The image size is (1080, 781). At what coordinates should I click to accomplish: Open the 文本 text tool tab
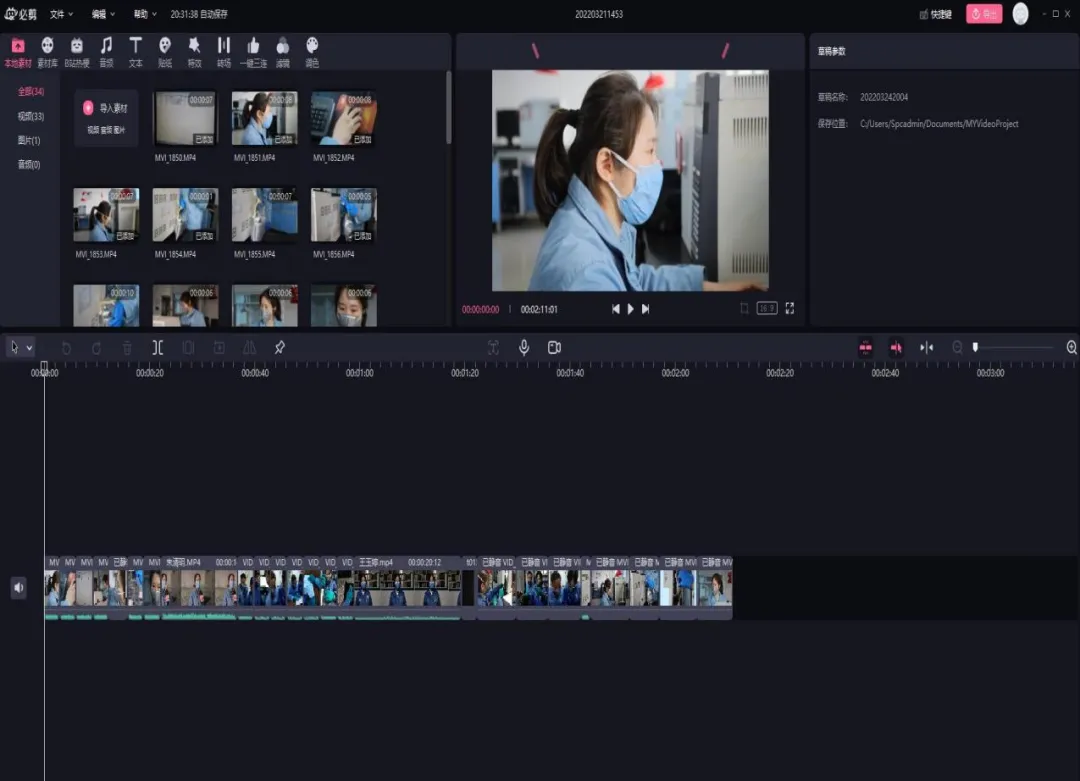coord(136,52)
